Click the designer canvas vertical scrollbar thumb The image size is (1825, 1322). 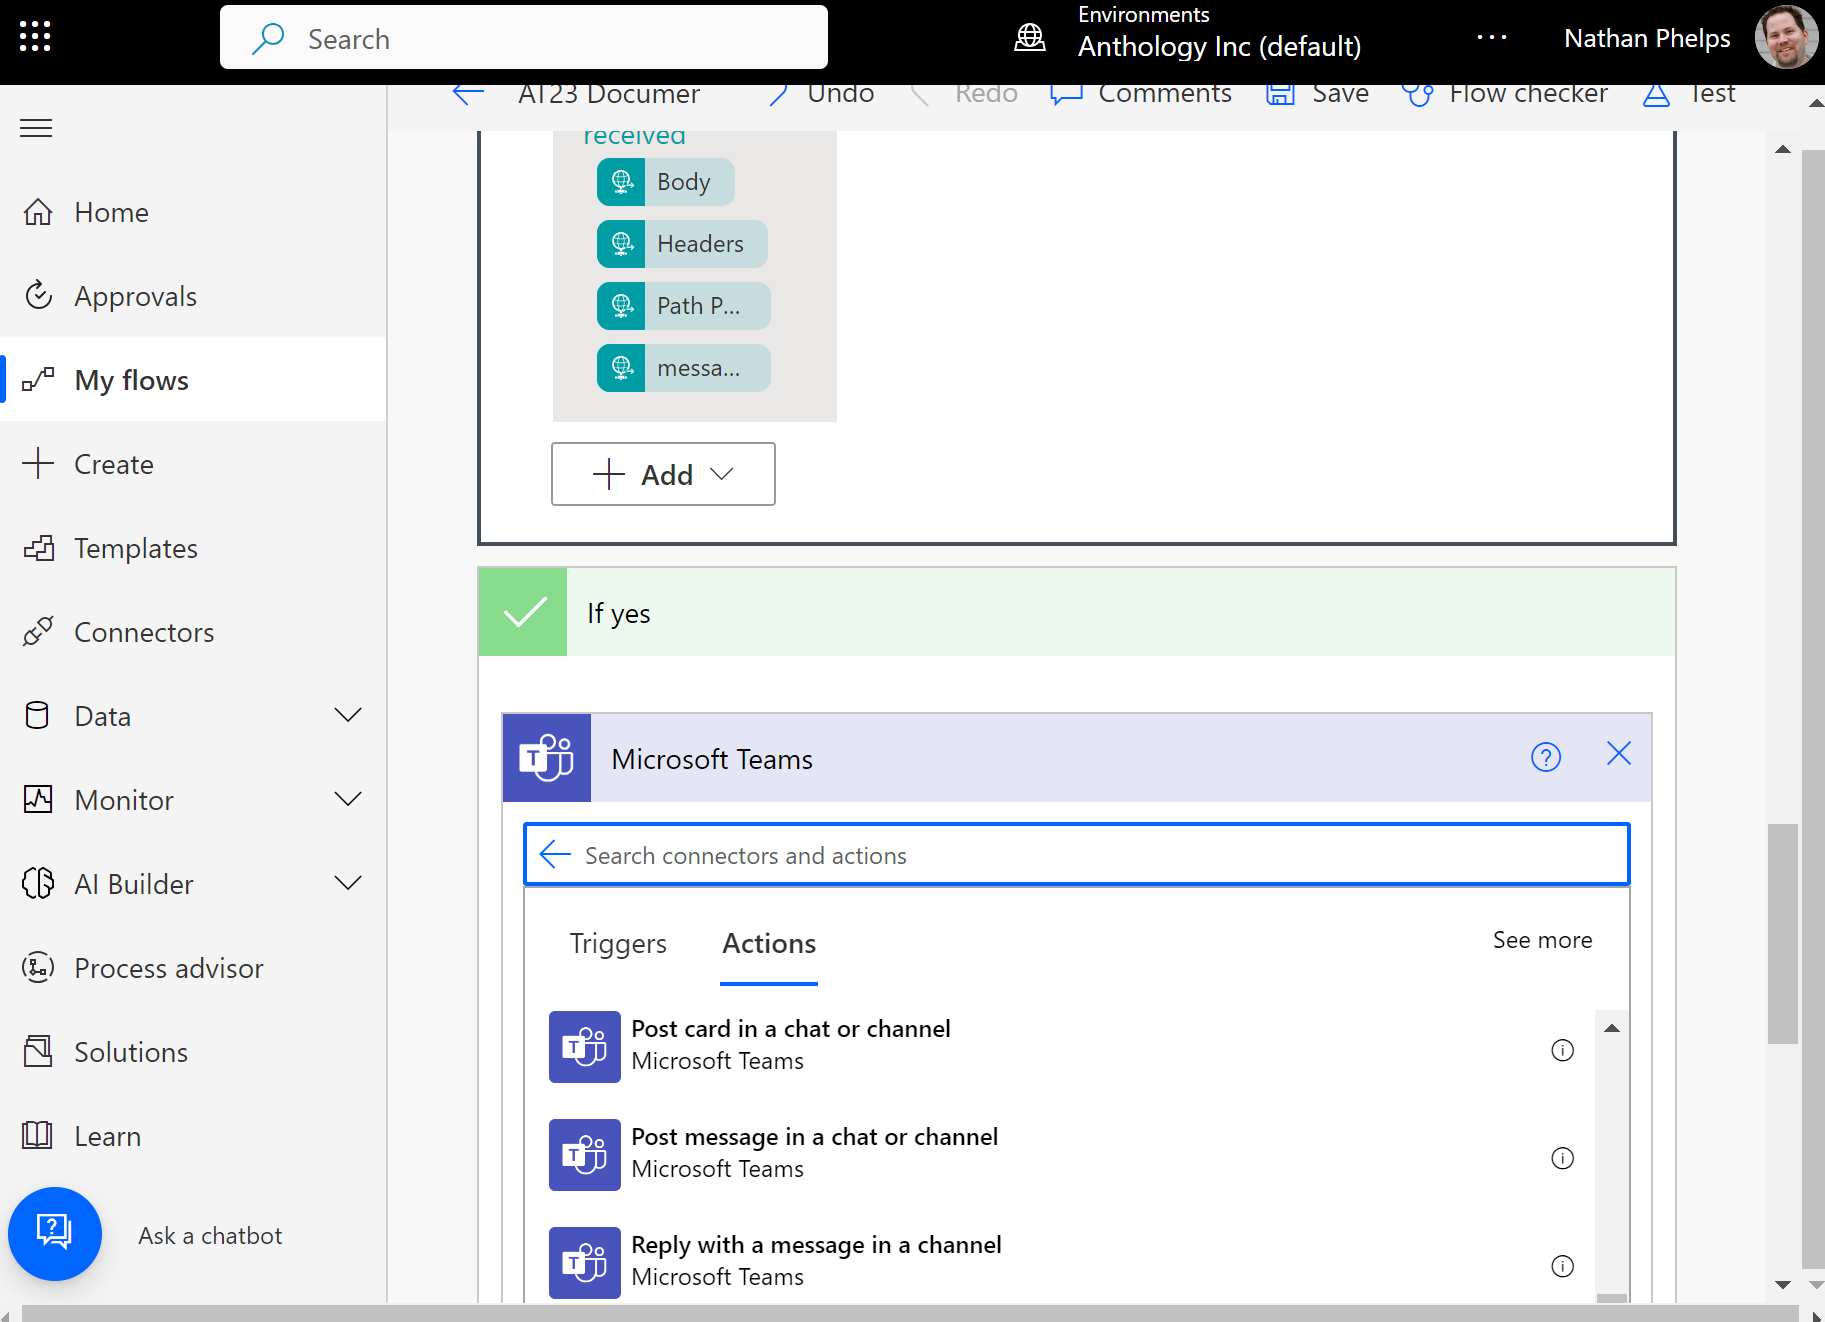pyautogui.click(x=1783, y=934)
